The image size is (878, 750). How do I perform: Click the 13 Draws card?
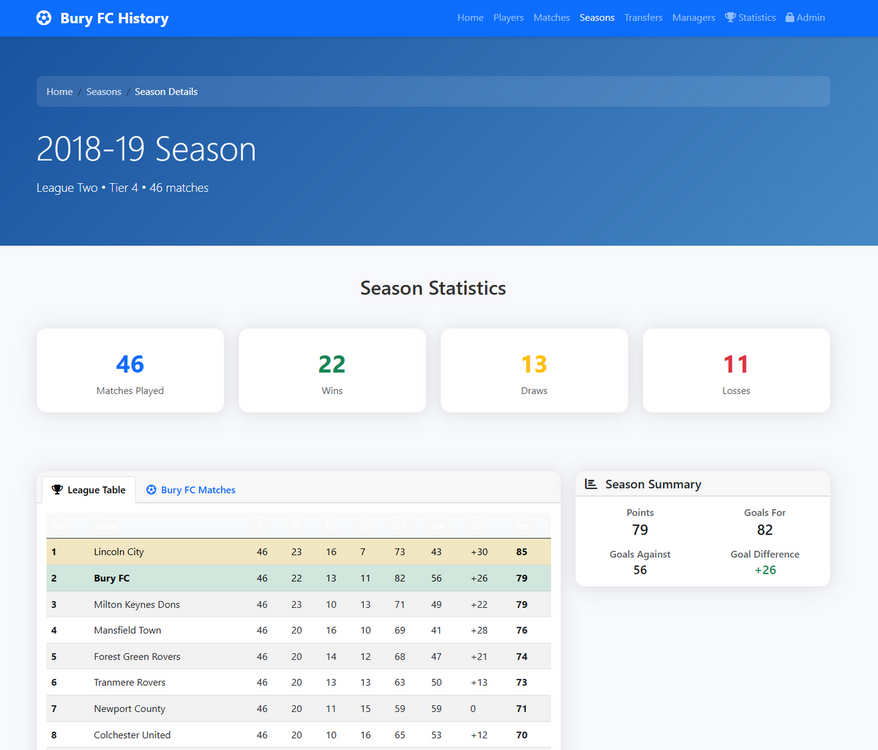(x=534, y=370)
